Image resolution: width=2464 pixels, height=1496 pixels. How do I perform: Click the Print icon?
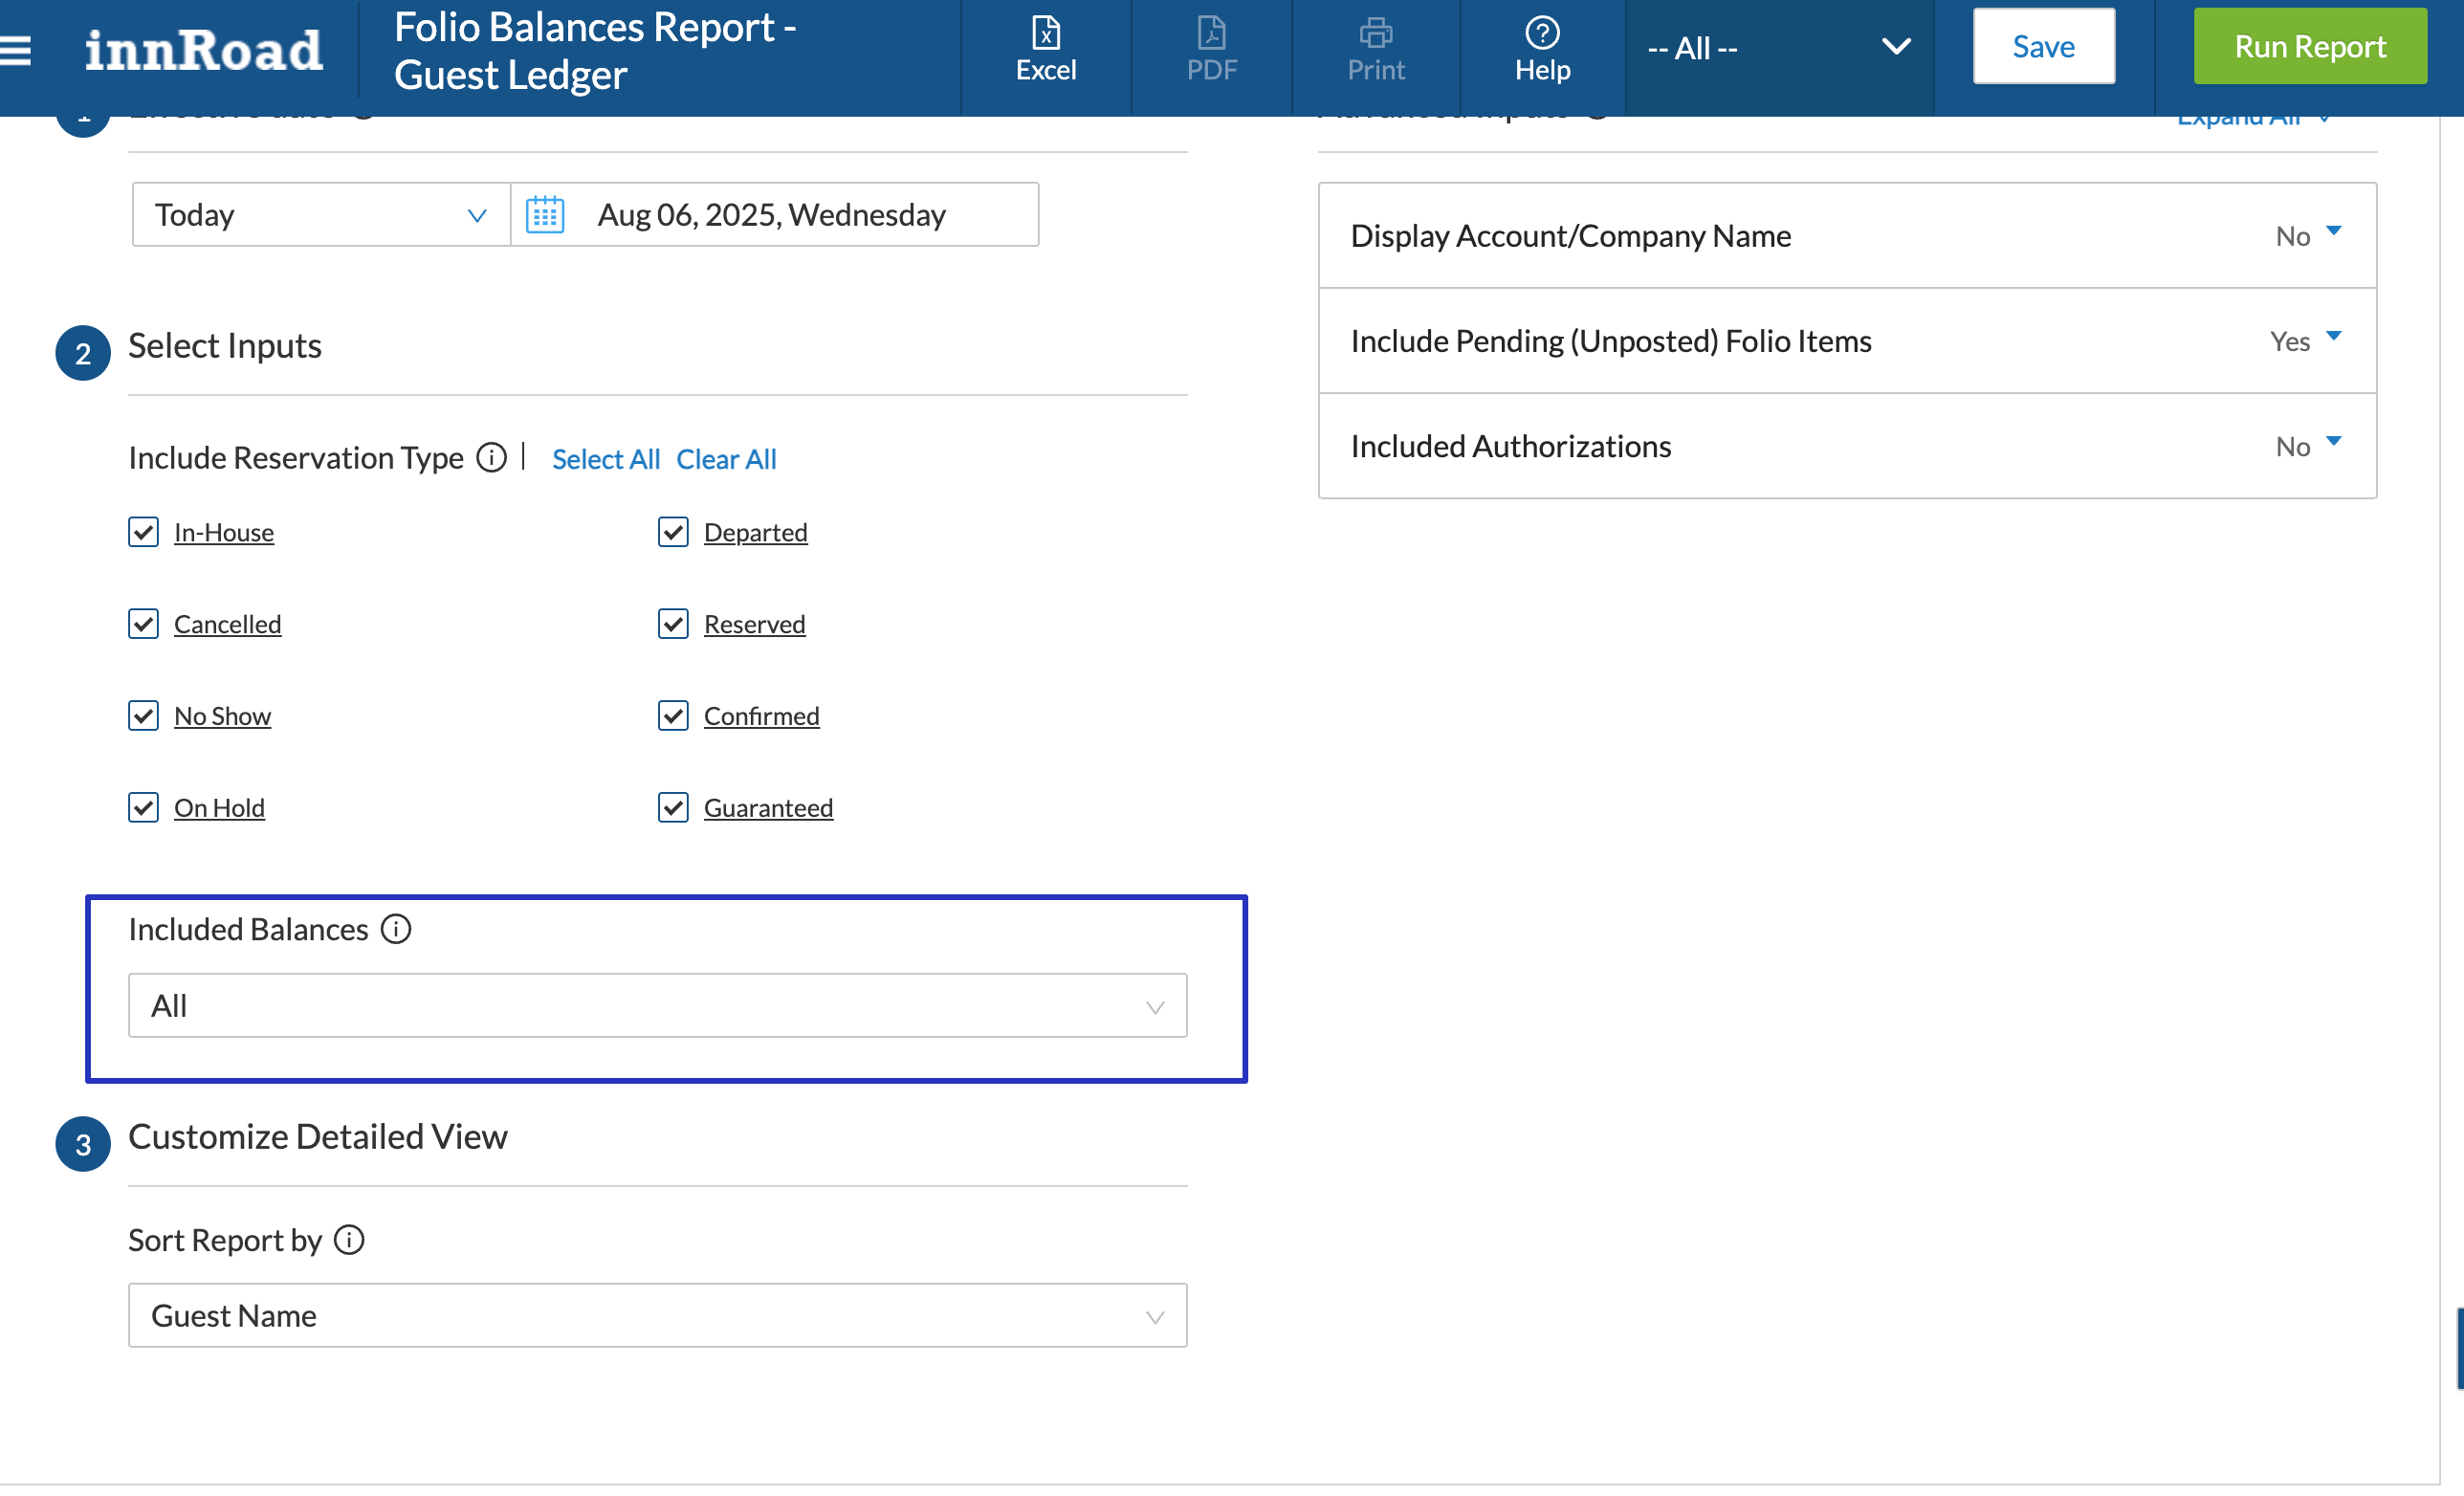pyautogui.click(x=1375, y=48)
